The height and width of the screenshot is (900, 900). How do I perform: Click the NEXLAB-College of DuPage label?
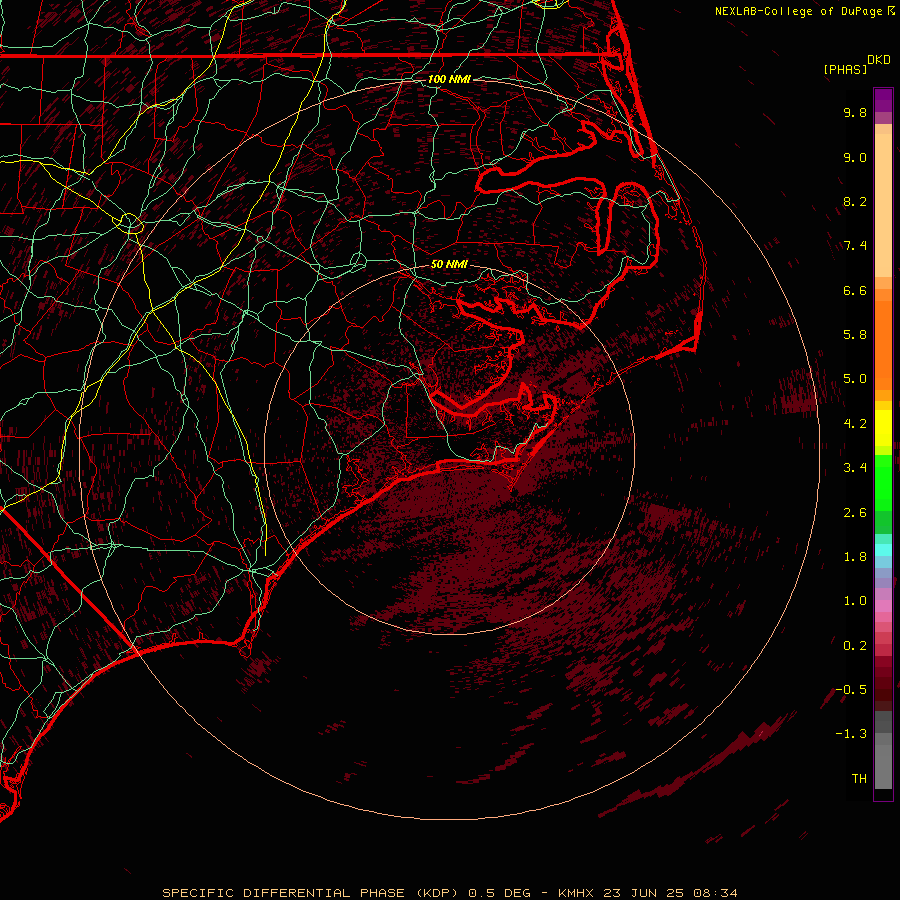click(800, 11)
